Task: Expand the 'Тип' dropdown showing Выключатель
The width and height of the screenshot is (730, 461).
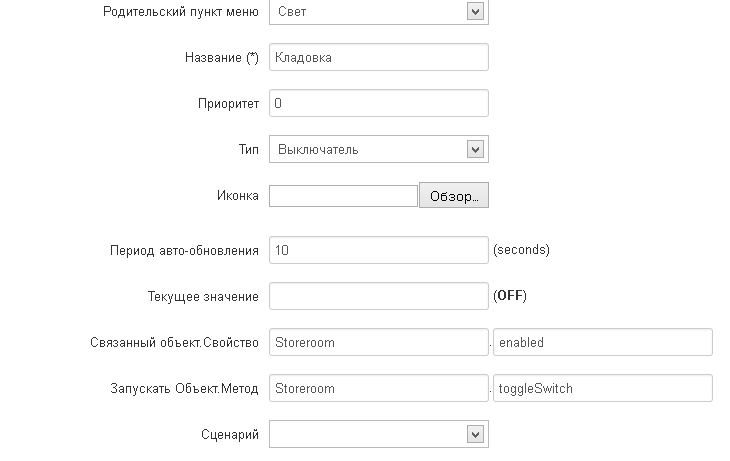Action: [x=378, y=149]
